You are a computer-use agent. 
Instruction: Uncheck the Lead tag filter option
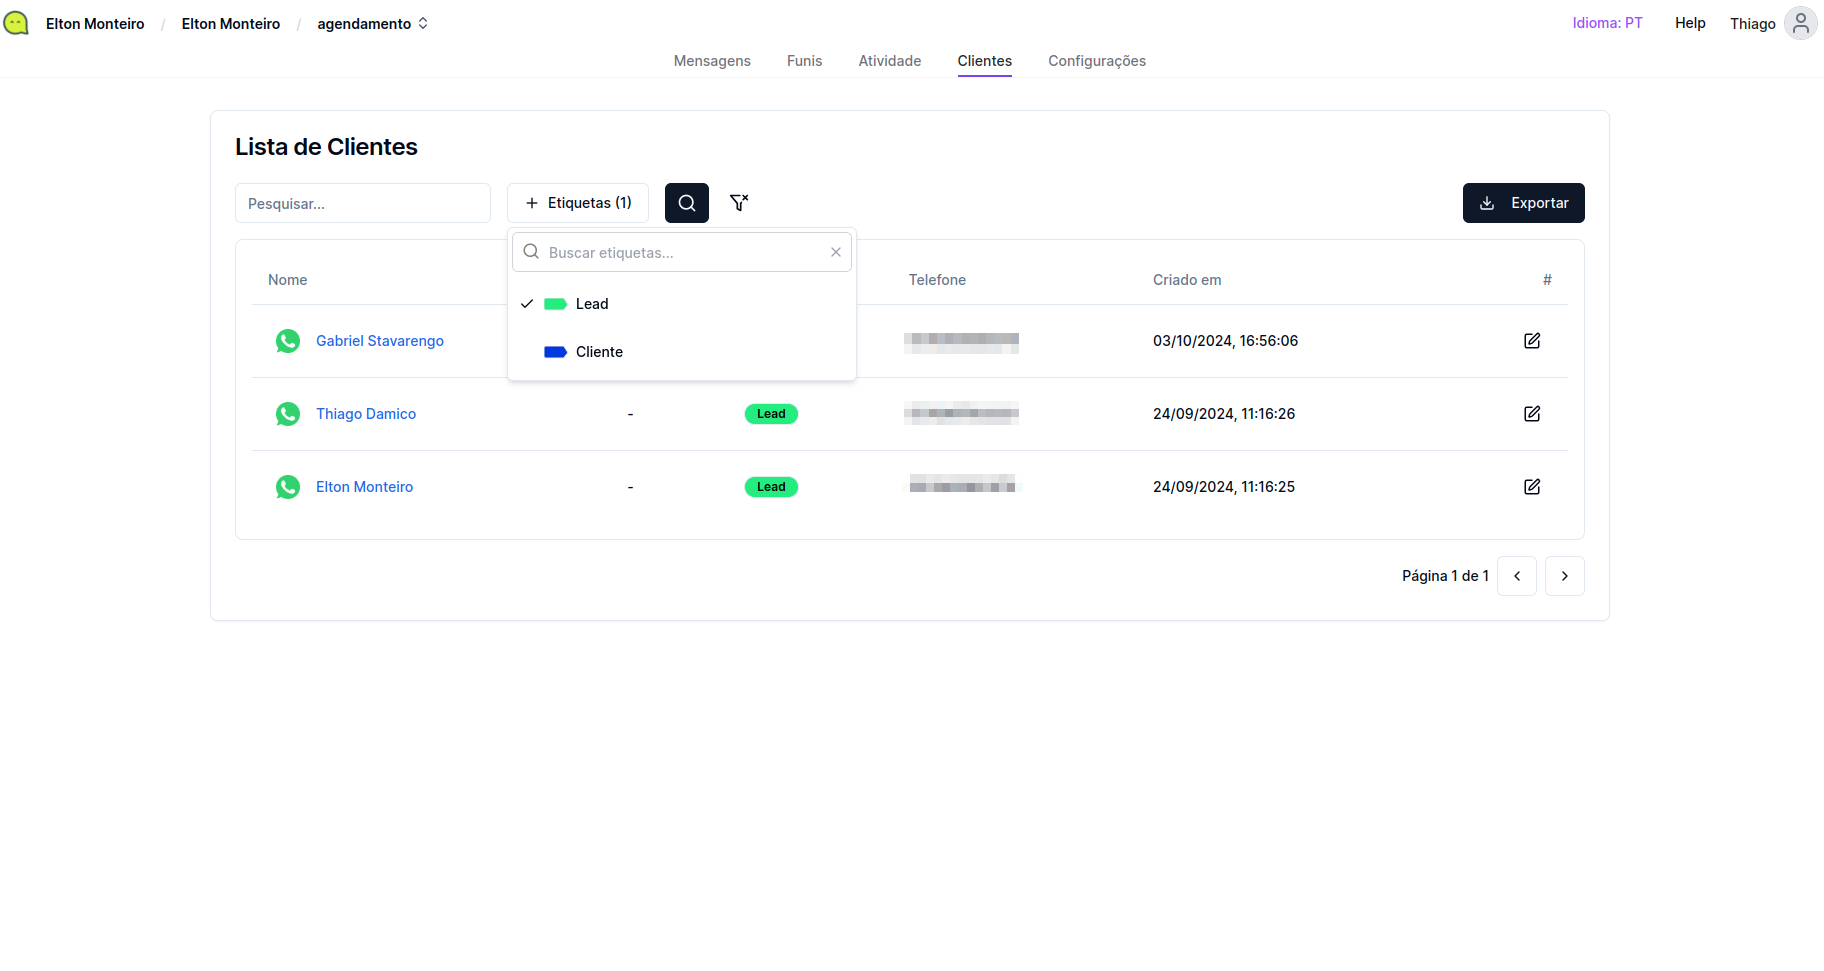click(x=591, y=304)
